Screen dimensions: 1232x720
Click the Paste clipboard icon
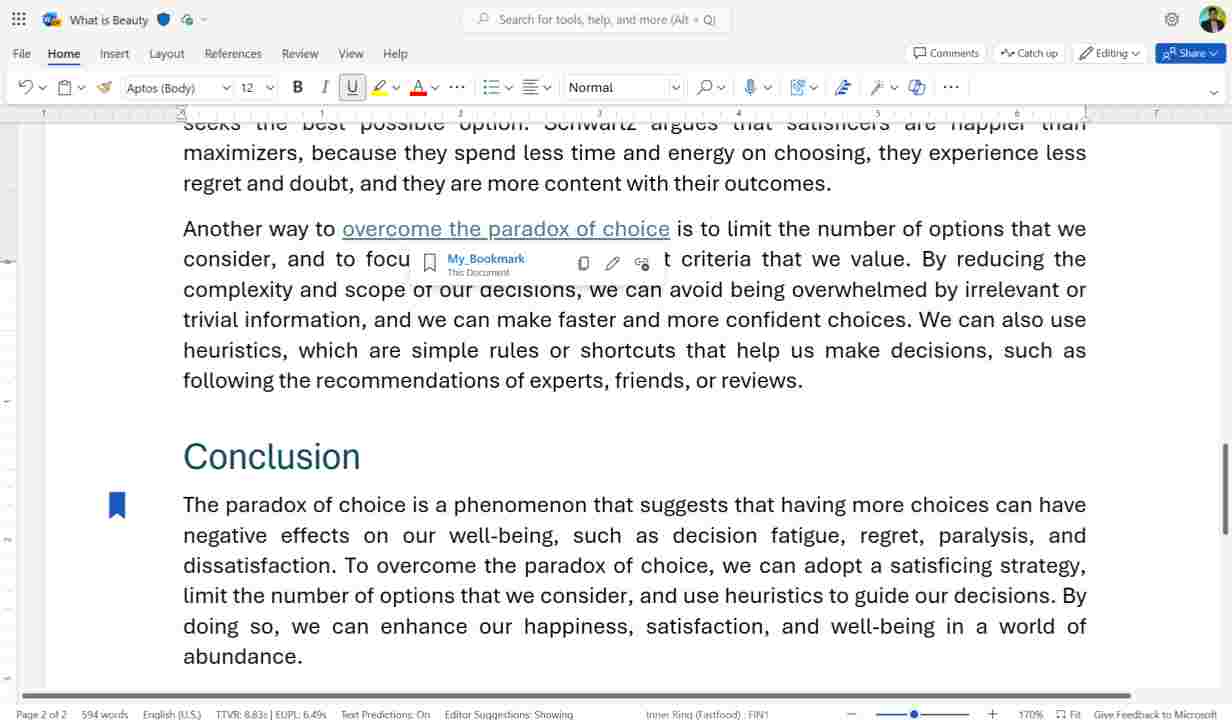(x=64, y=87)
